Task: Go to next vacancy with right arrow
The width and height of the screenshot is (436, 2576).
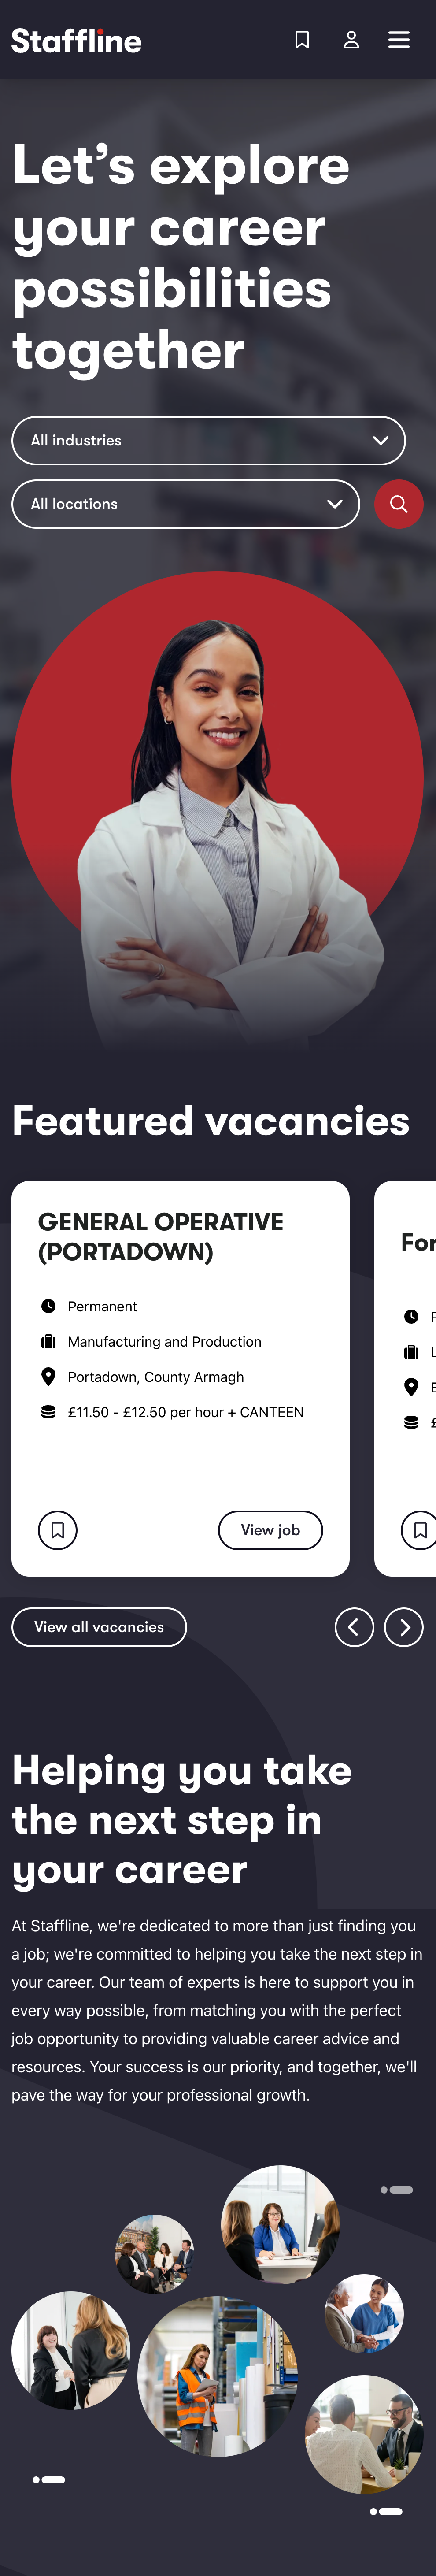Action: [404, 1627]
